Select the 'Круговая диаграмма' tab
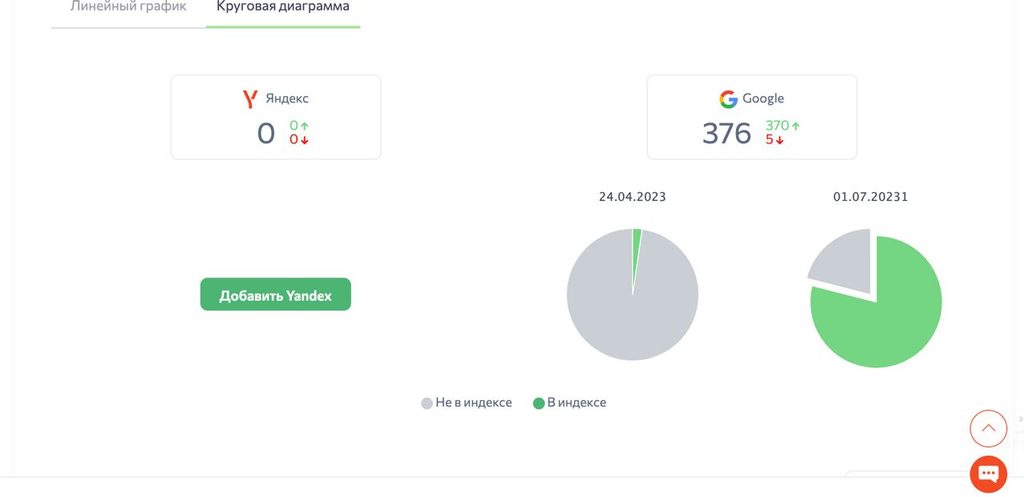 [x=283, y=7]
